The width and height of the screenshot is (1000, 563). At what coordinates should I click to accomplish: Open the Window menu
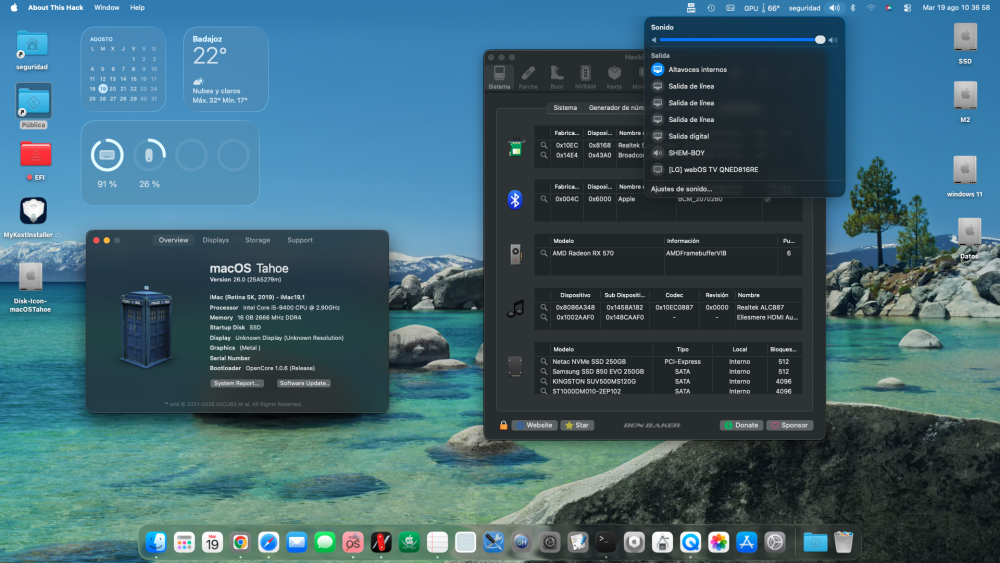tap(107, 8)
